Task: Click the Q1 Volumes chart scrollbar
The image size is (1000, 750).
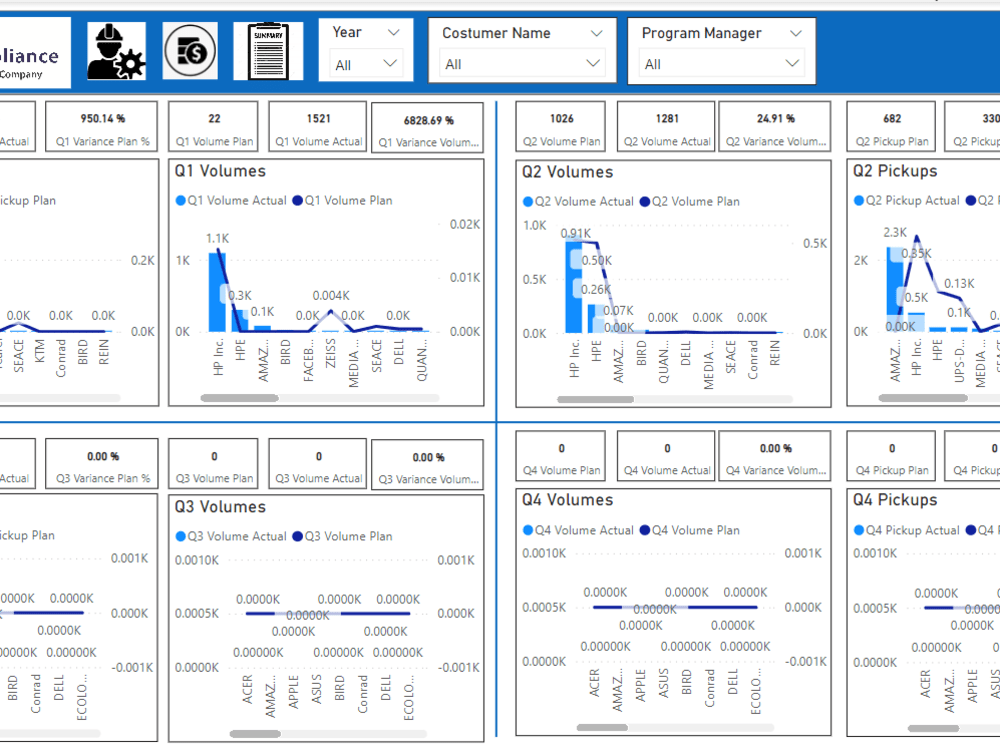Action: point(240,397)
